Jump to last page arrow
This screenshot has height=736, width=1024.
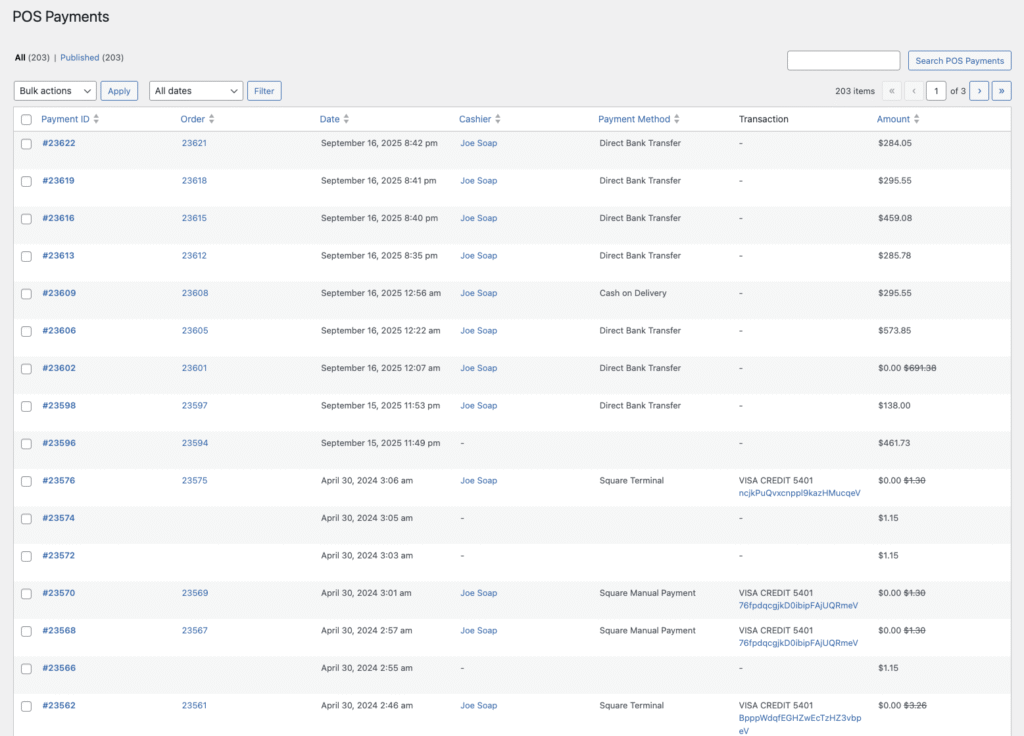[1001, 91]
